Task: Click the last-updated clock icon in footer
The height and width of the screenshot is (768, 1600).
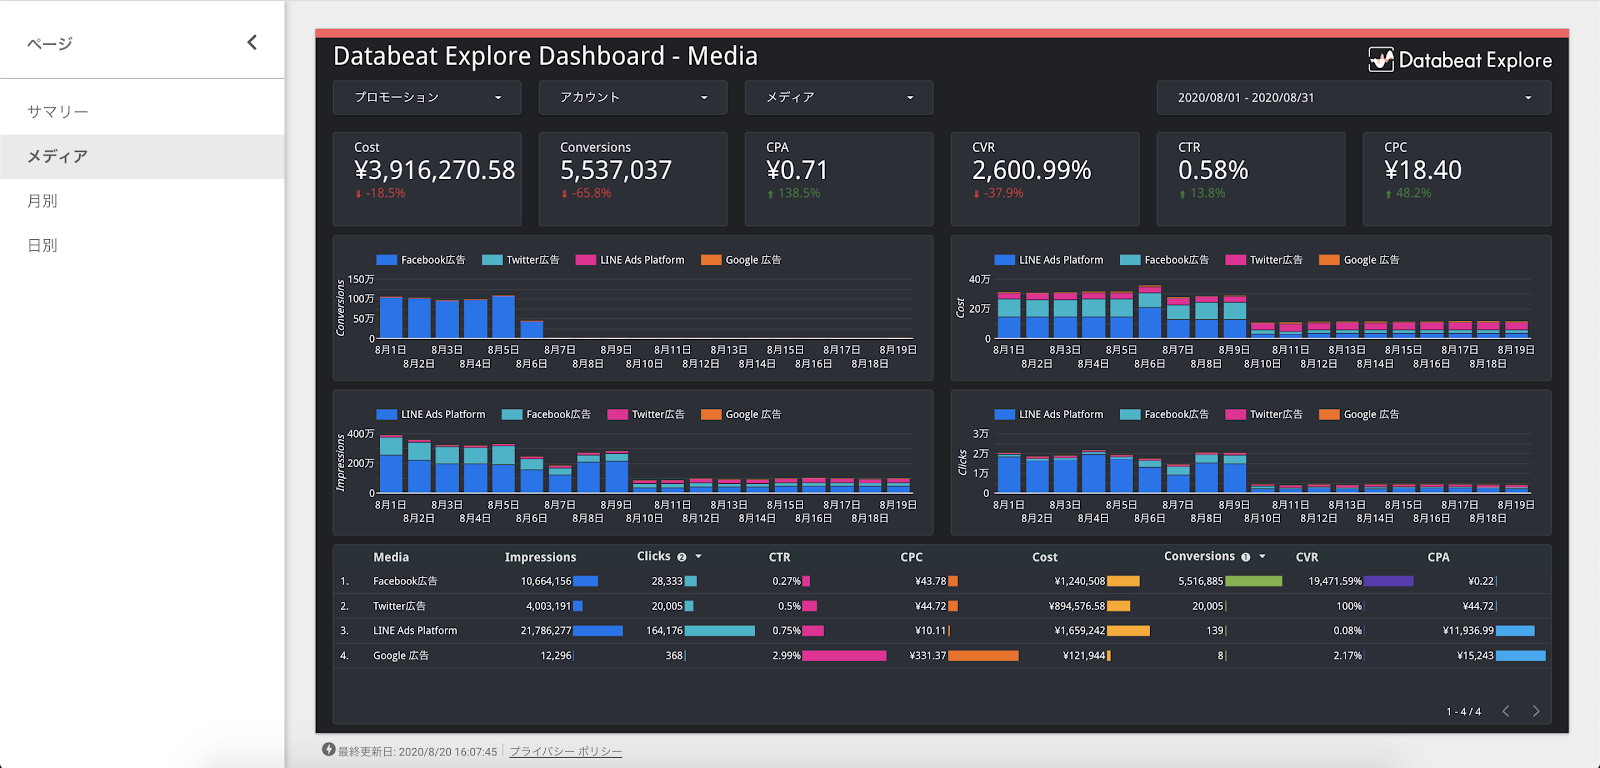Action: tap(328, 750)
